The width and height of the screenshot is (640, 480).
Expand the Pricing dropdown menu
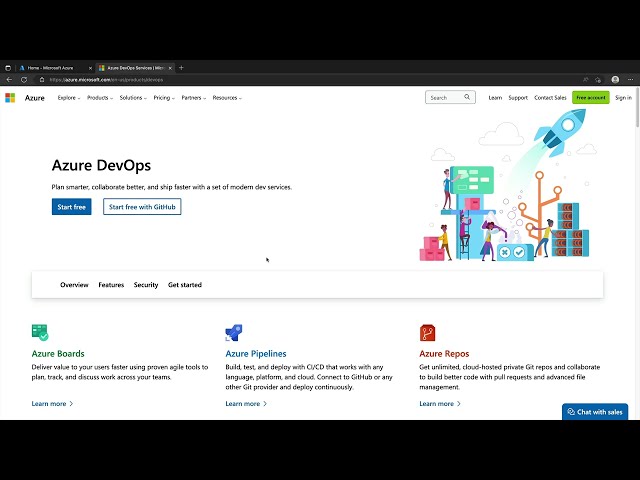(164, 98)
